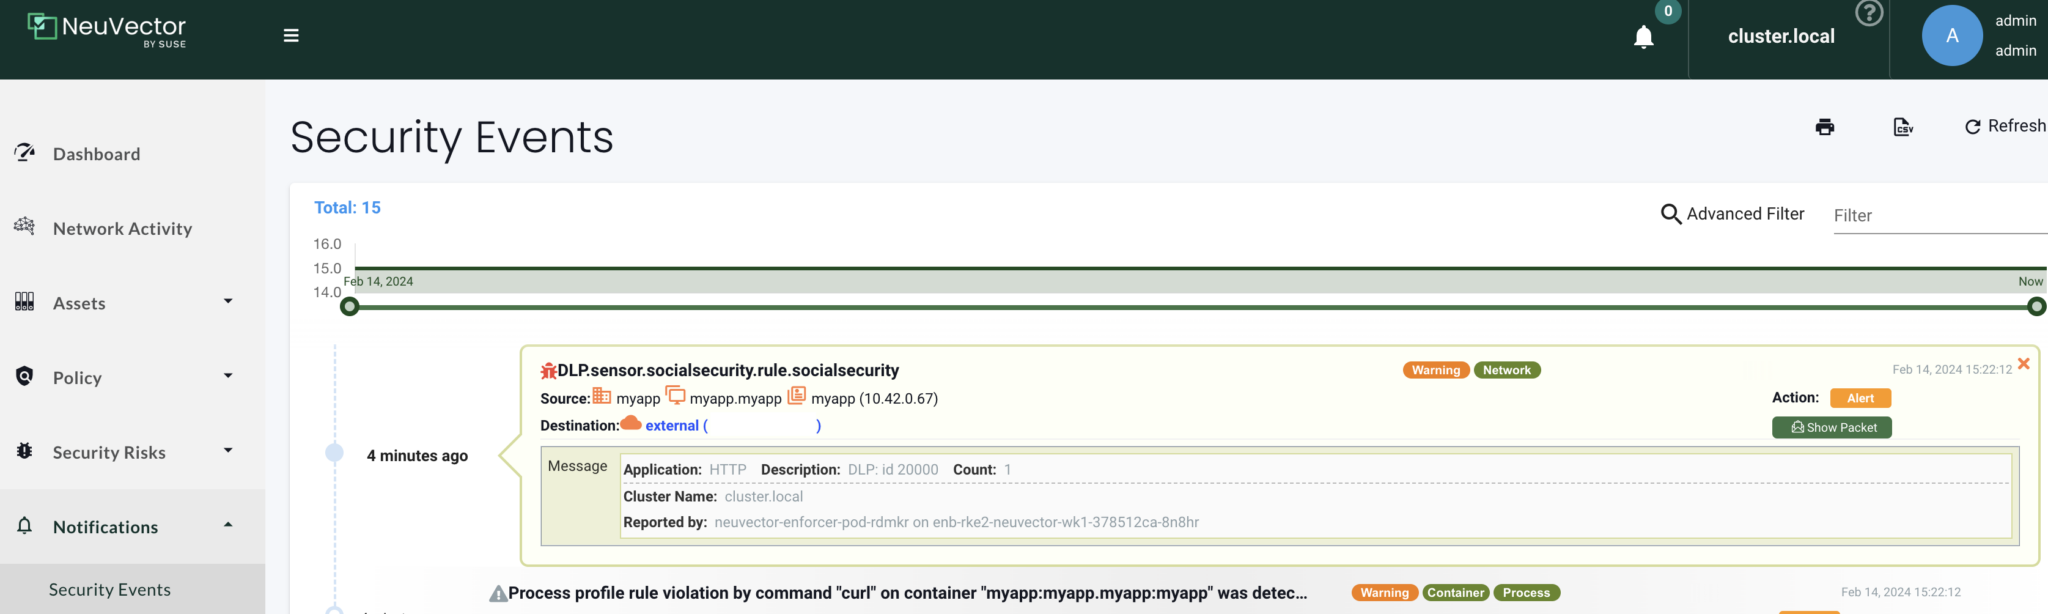The width and height of the screenshot is (2048, 614).
Task: Open the Dashboard page
Action: [97, 154]
